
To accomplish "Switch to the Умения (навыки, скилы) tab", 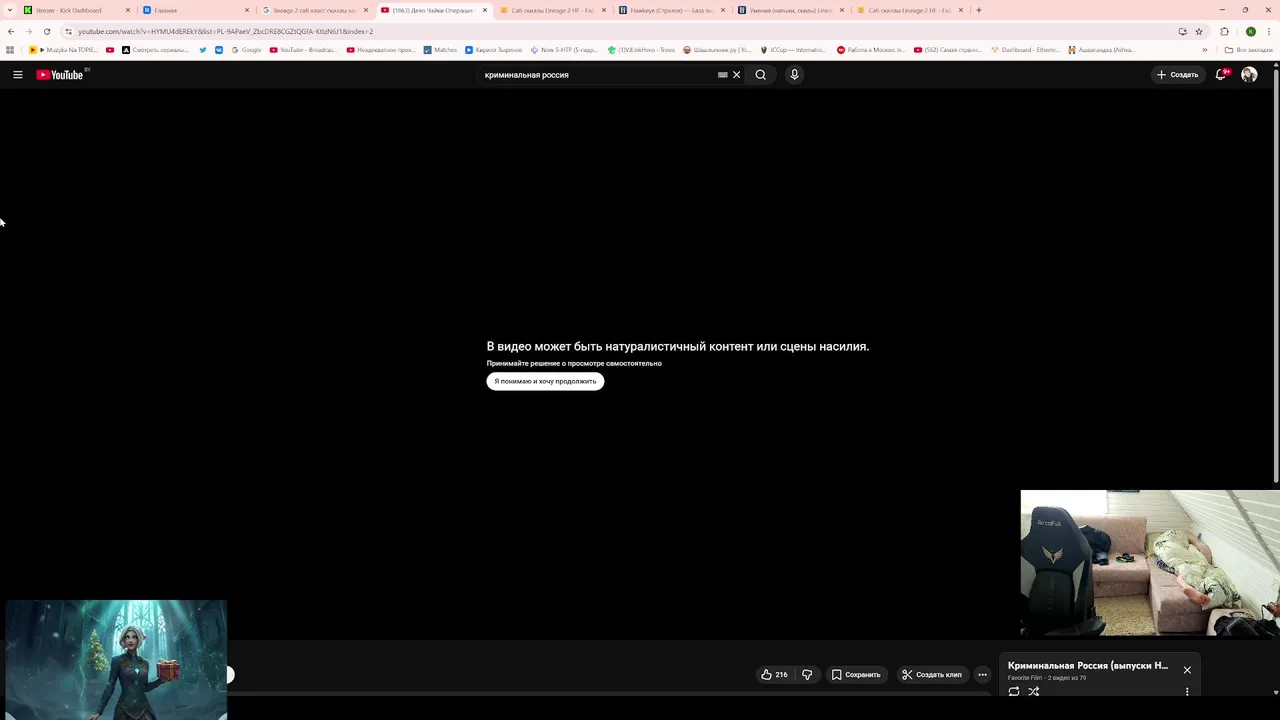I will pos(789,10).
